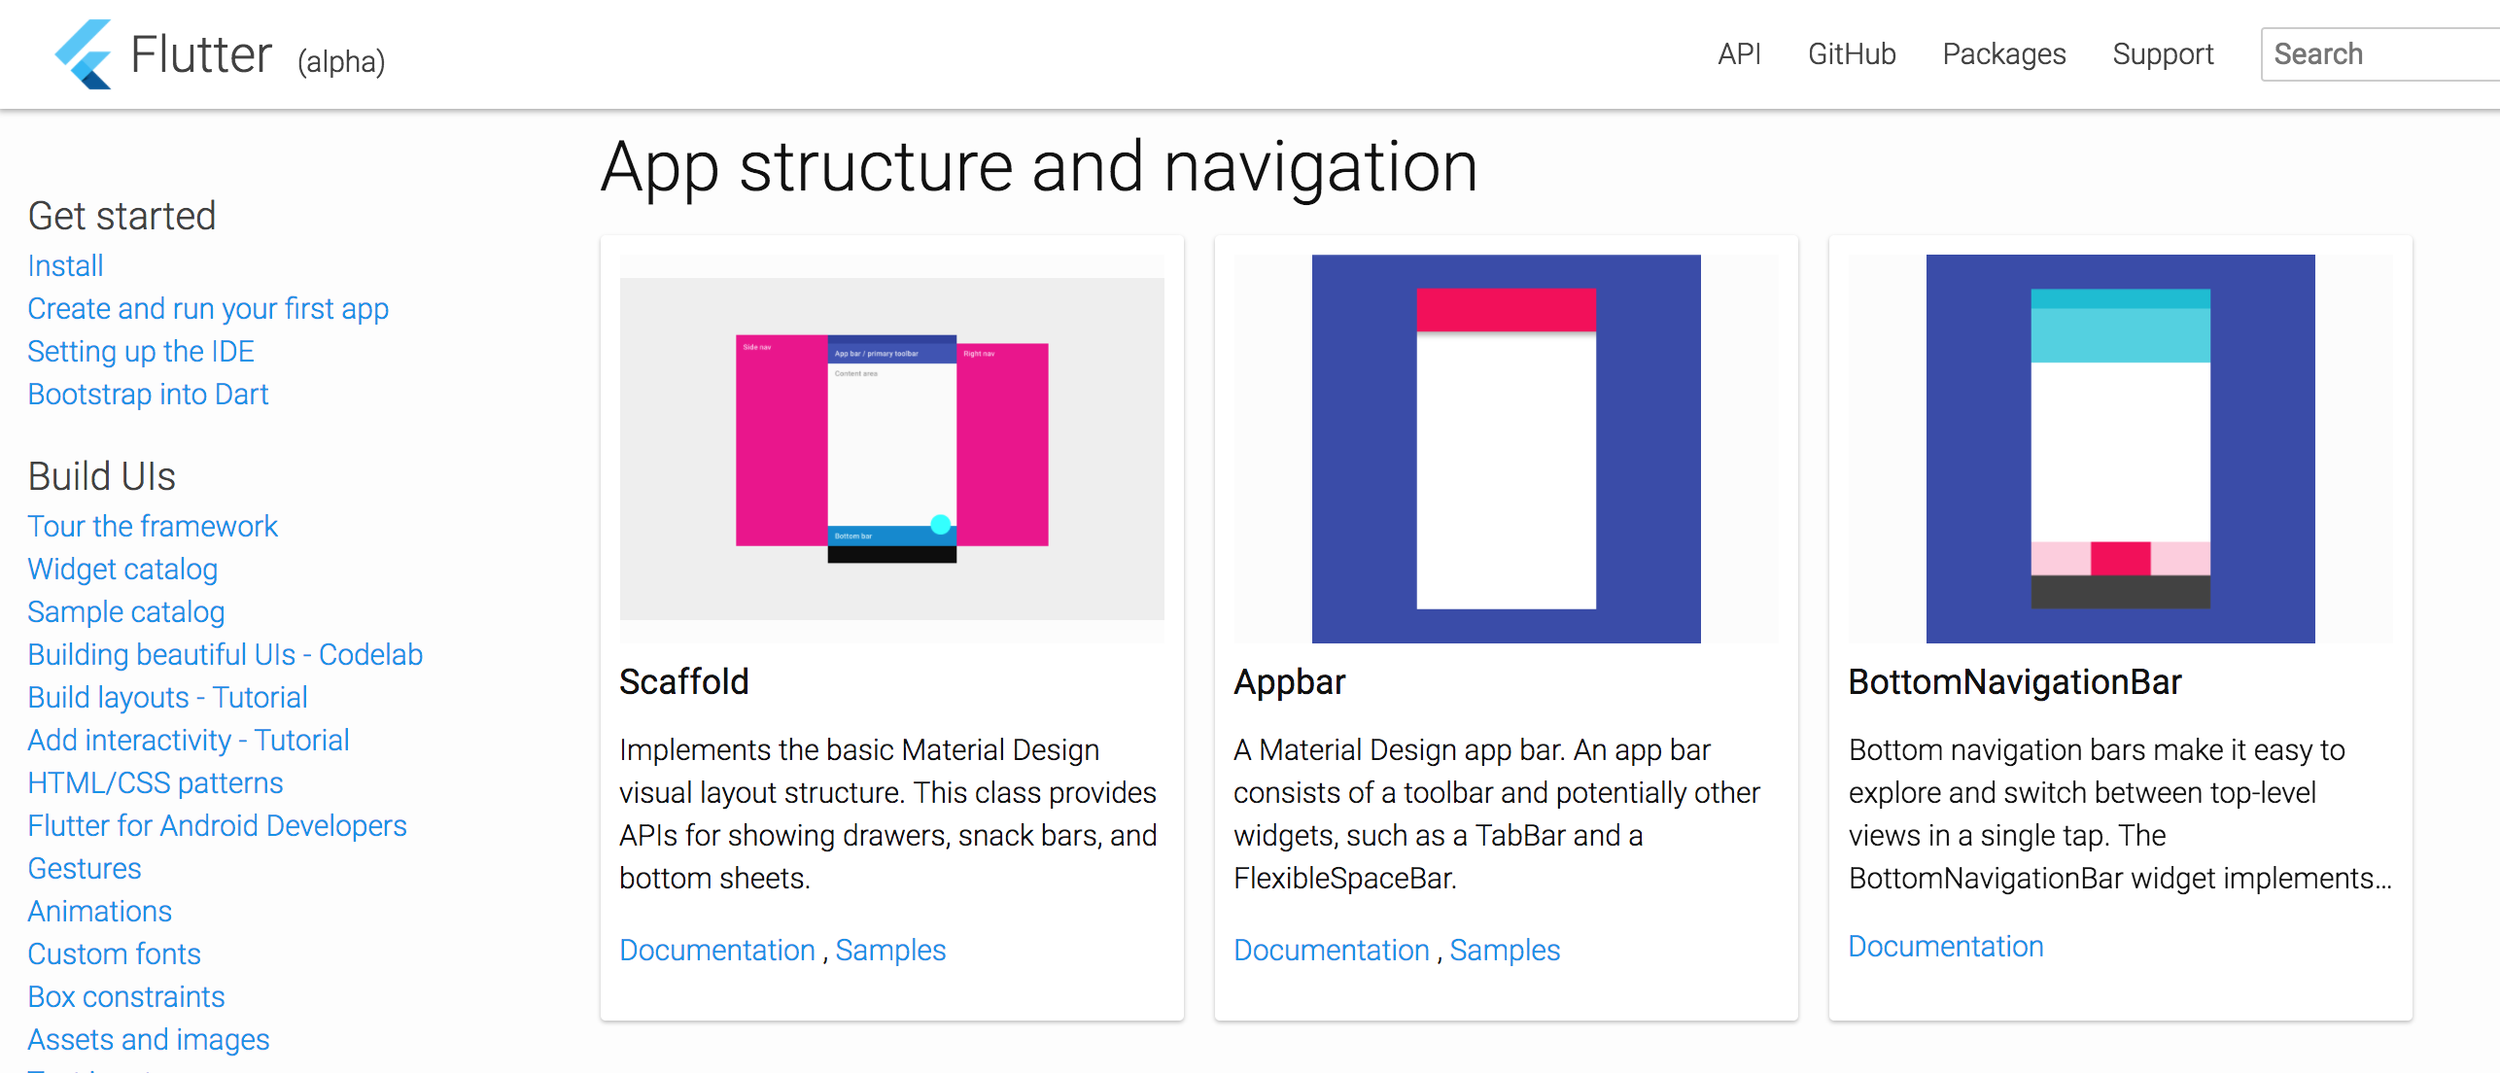Screen dimensions: 2500x1073
Task: Click the Appbar widget preview image
Action: click(x=1505, y=448)
